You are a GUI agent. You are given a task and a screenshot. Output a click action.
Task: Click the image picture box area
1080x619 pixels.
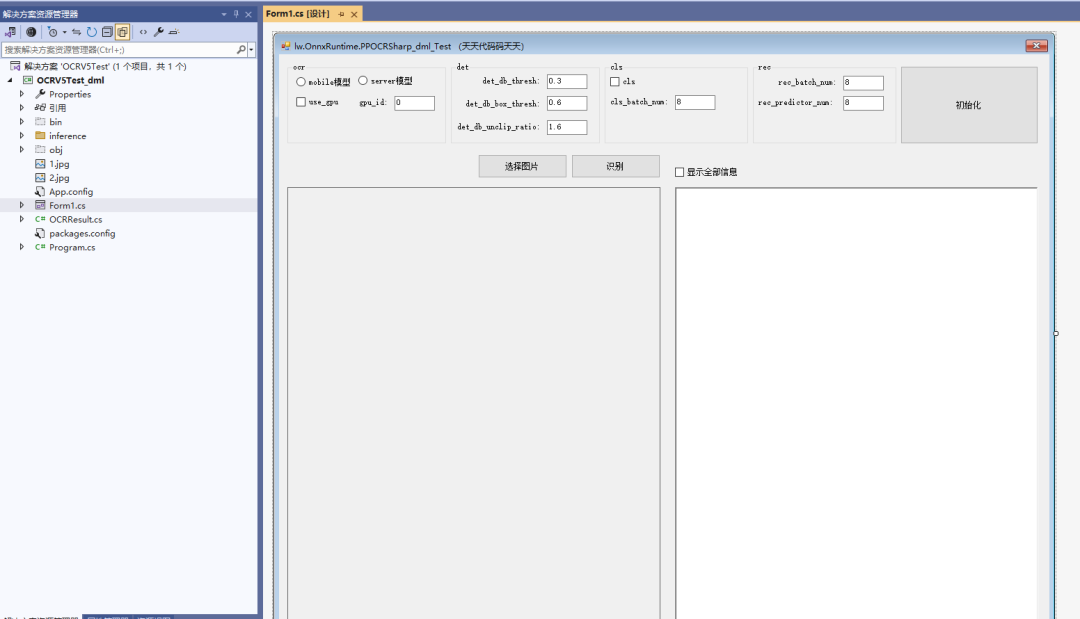(x=474, y=403)
